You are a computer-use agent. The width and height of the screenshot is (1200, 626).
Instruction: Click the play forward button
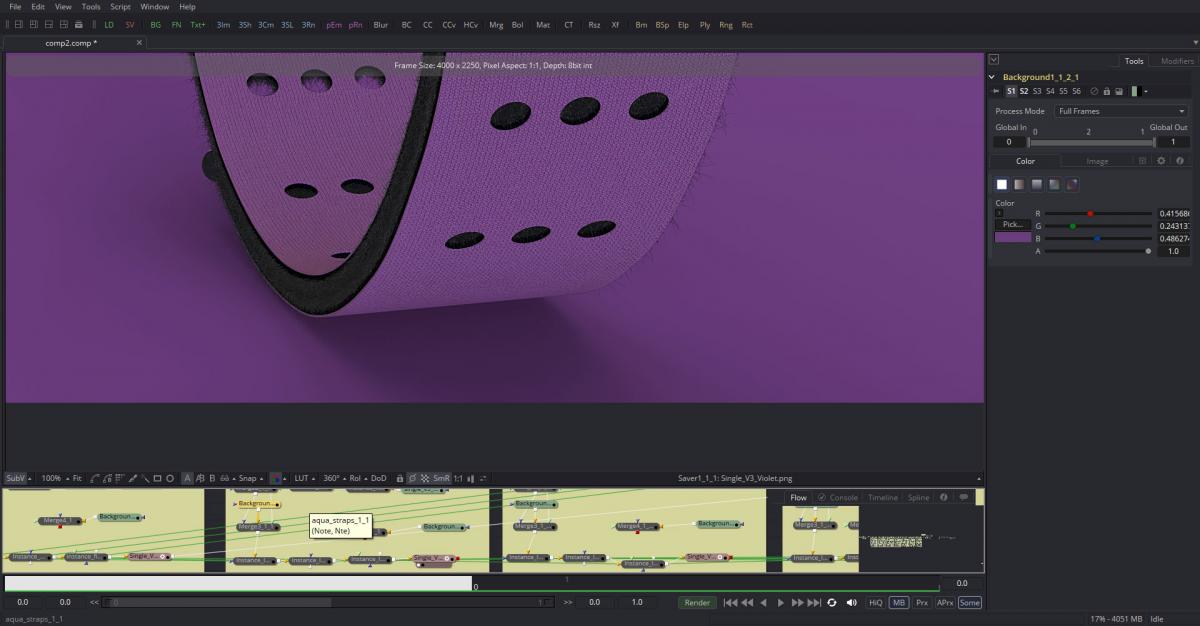[x=781, y=603]
